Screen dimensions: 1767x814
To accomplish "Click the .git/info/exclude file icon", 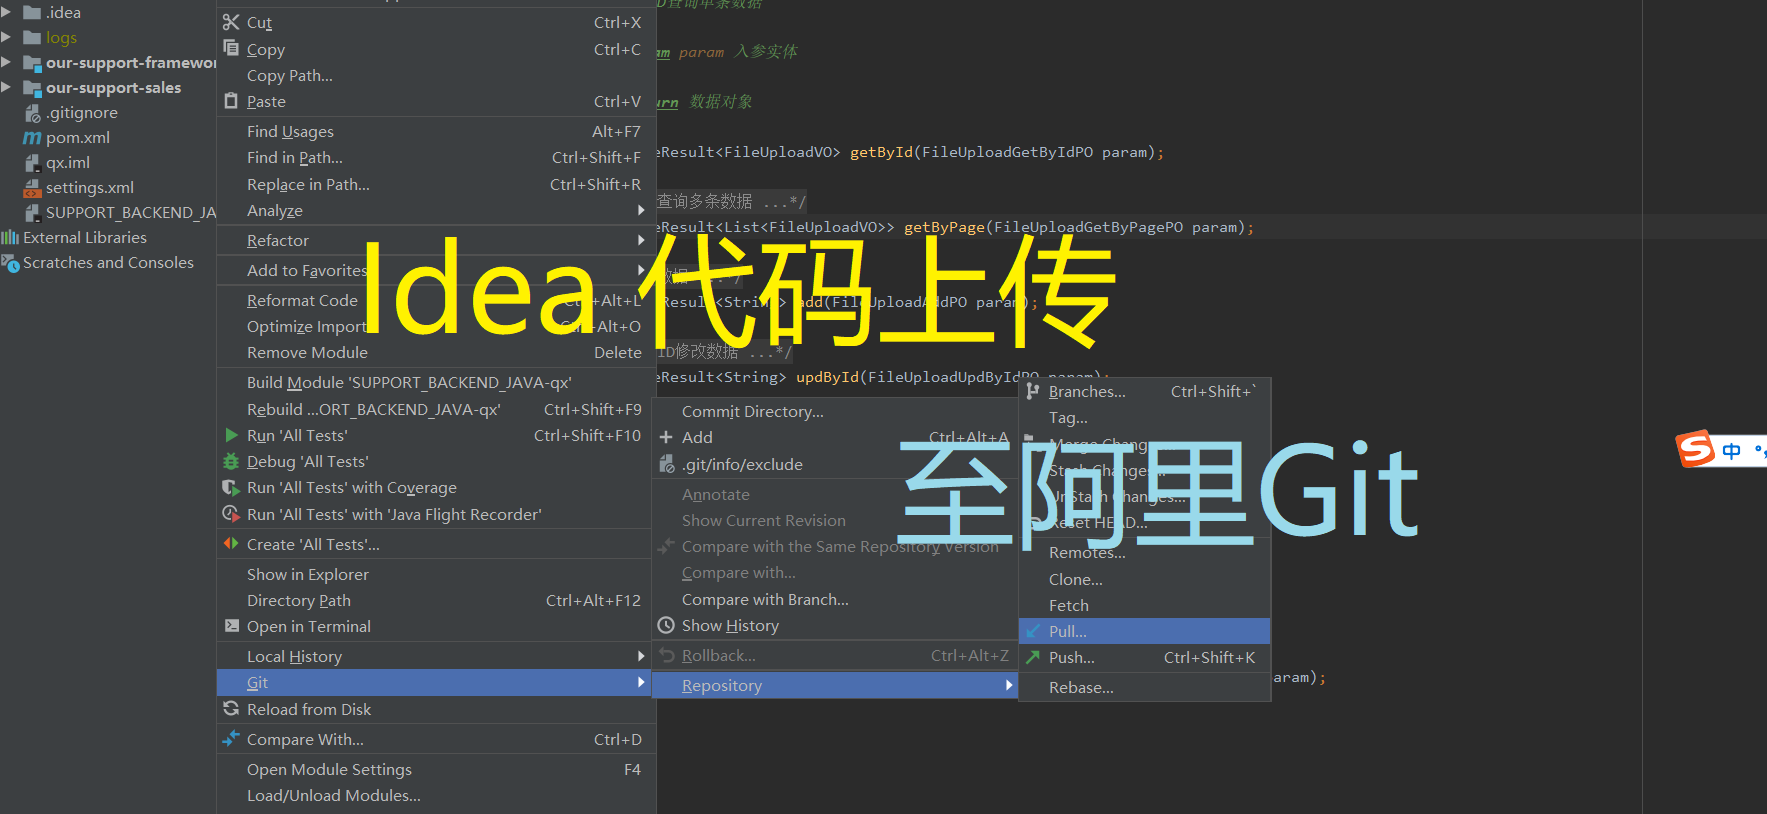I will tap(666, 464).
